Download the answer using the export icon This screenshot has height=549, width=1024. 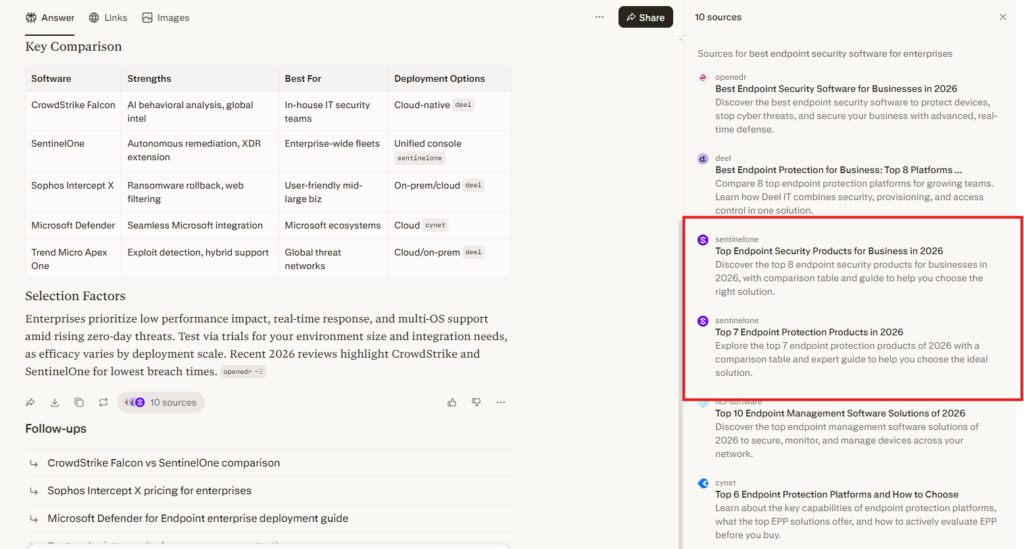point(55,402)
